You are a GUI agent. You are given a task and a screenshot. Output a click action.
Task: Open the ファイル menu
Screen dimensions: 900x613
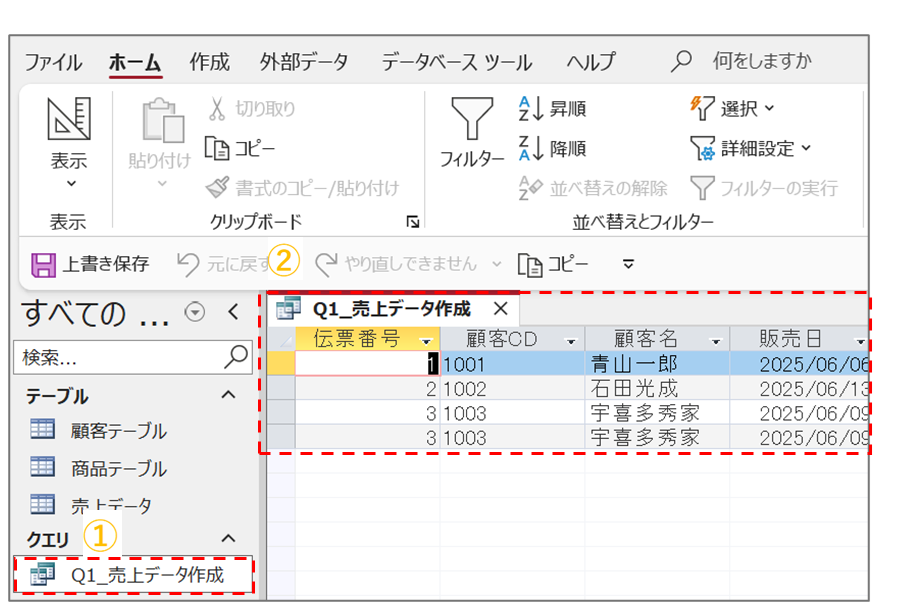(x=54, y=62)
